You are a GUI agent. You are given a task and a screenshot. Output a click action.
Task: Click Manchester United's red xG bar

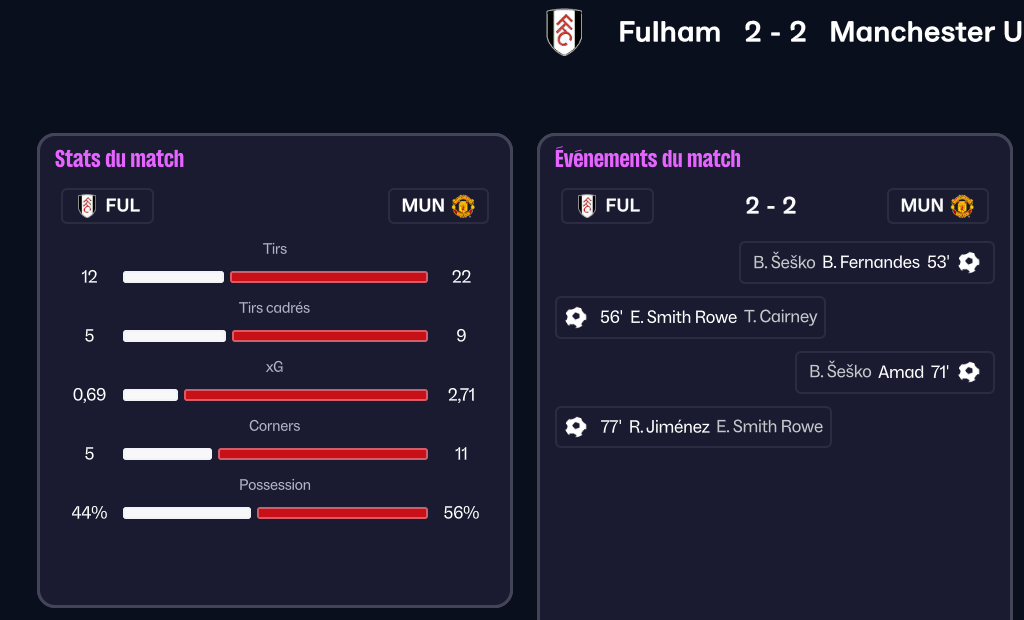pos(305,395)
